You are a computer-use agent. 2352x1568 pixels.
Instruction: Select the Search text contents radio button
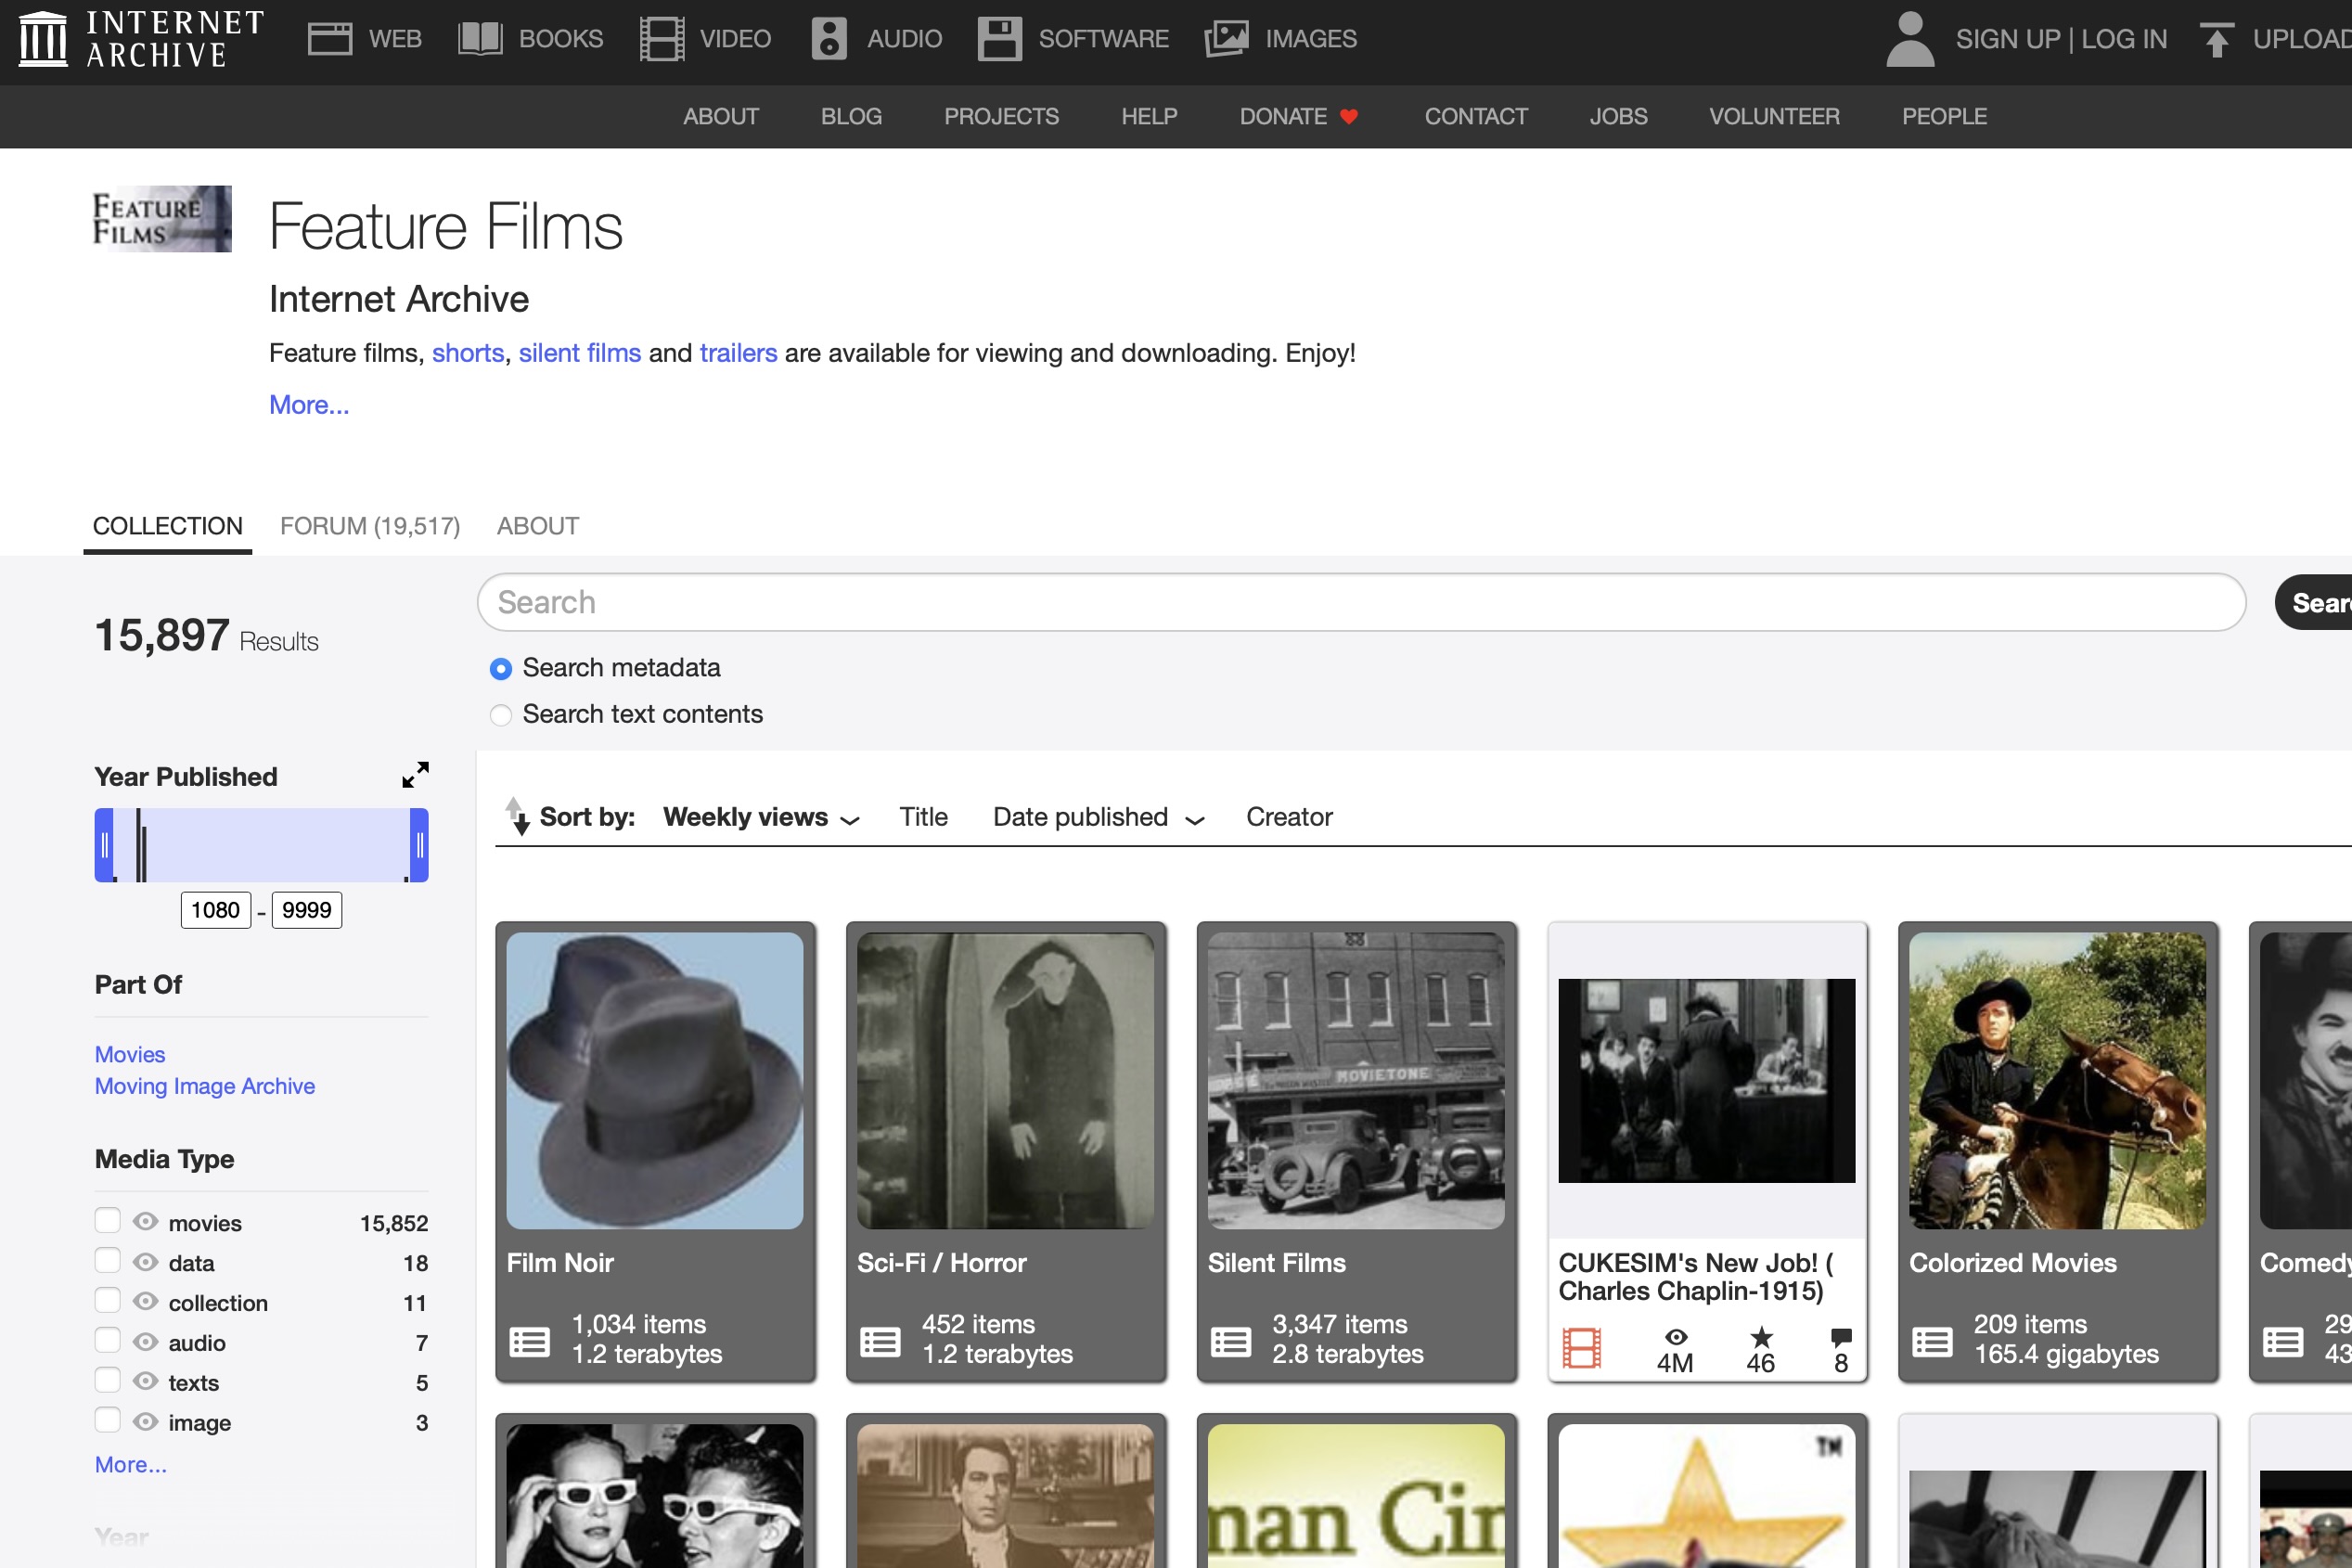(x=501, y=715)
